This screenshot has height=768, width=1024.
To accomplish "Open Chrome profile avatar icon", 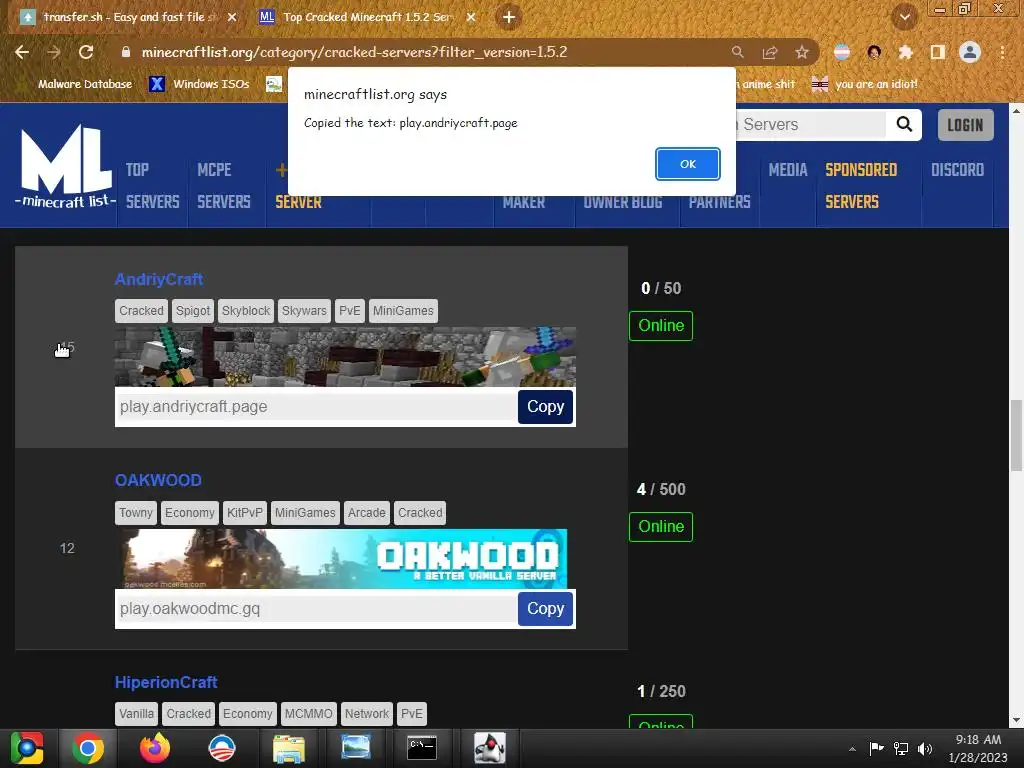I will coord(970,52).
